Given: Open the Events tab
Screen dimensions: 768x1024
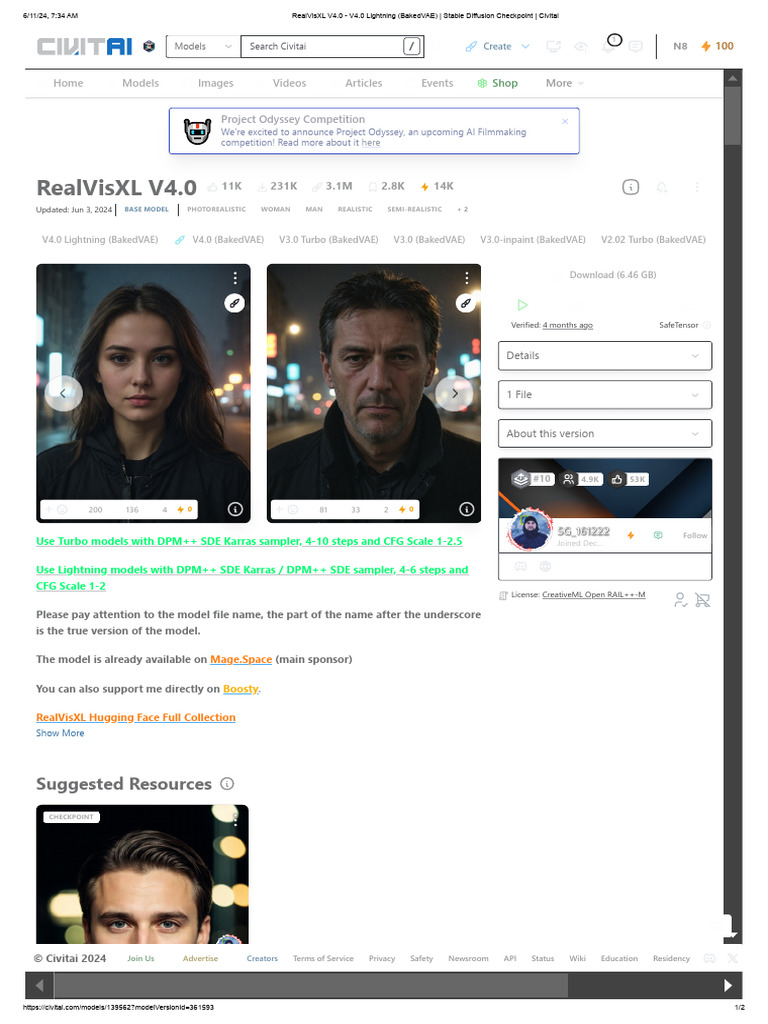Looking at the screenshot, I should pos(437,84).
